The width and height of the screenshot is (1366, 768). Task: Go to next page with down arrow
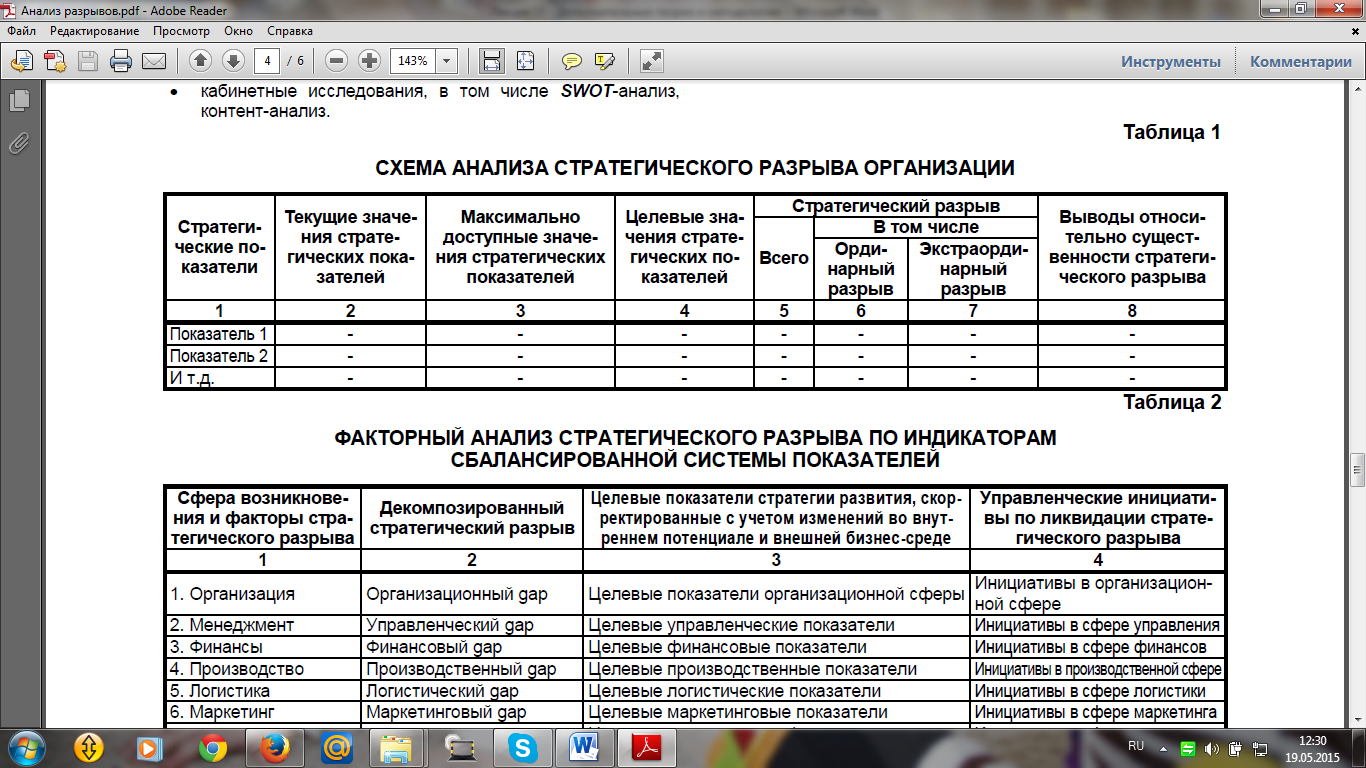tap(233, 61)
